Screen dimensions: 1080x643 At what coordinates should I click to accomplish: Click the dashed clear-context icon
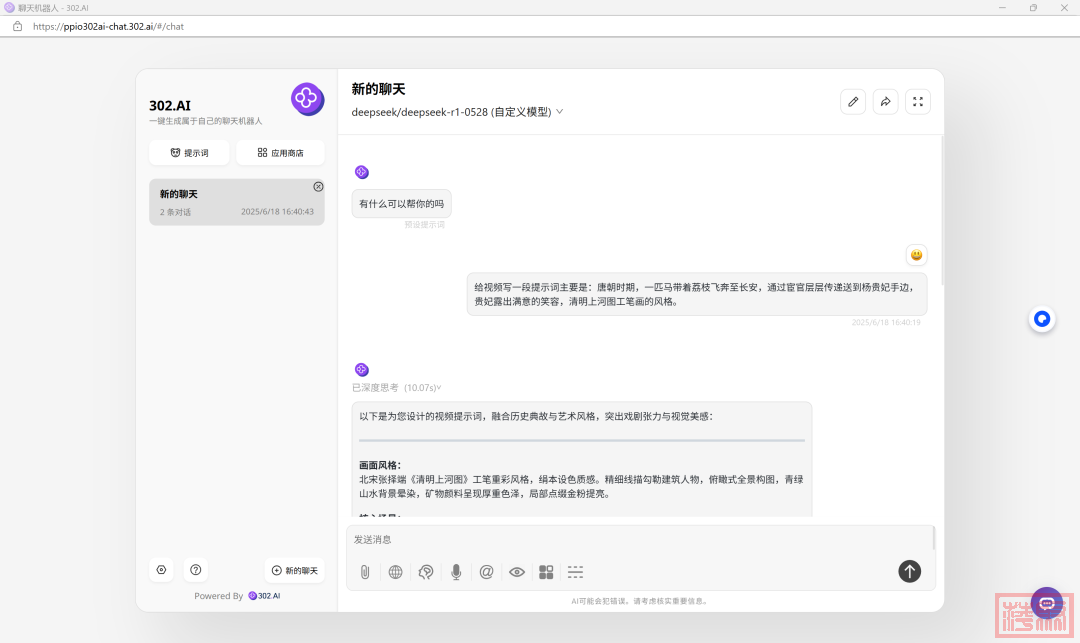[x=575, y=572]
